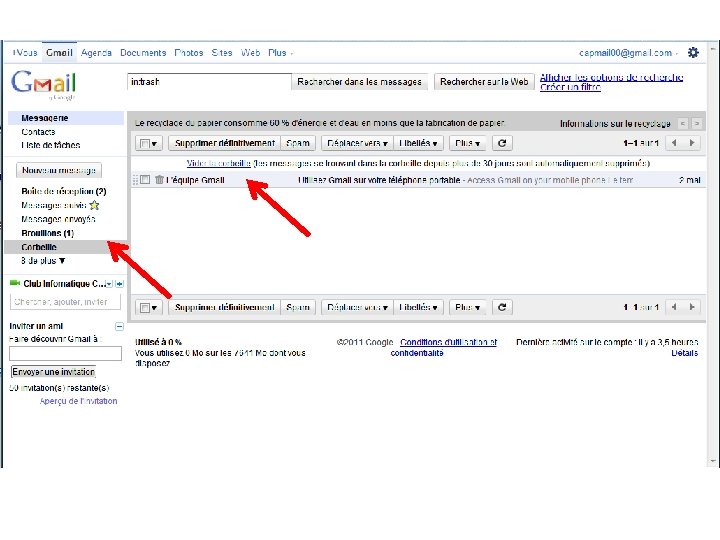Open Photos in the top navigation bar
The height and width of the screenshot is (540, 720).
coord(189,53)
